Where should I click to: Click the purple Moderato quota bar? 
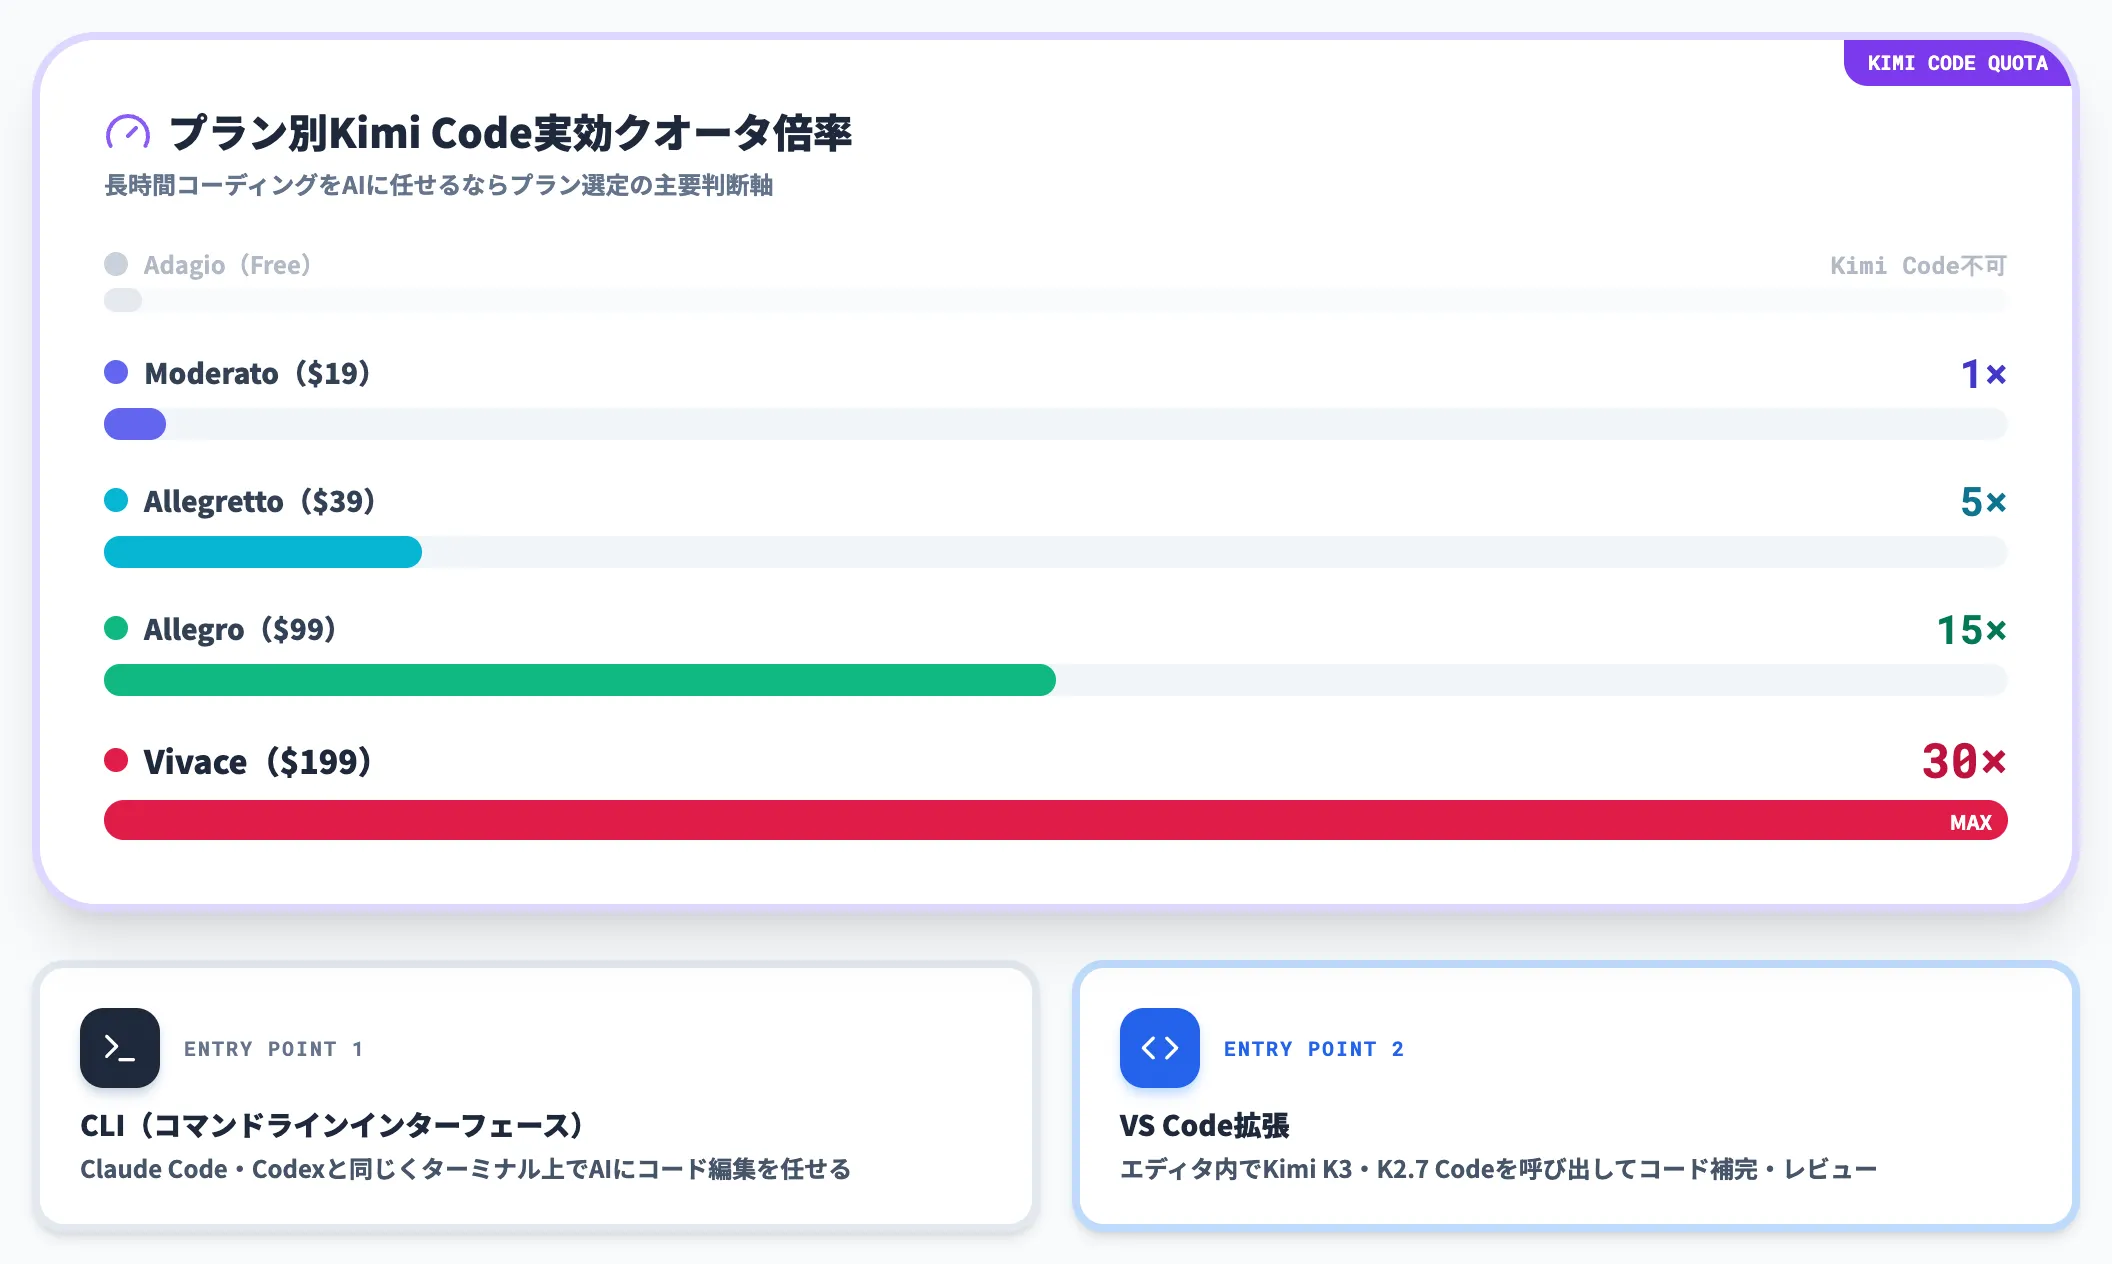(x=135, y=424)
